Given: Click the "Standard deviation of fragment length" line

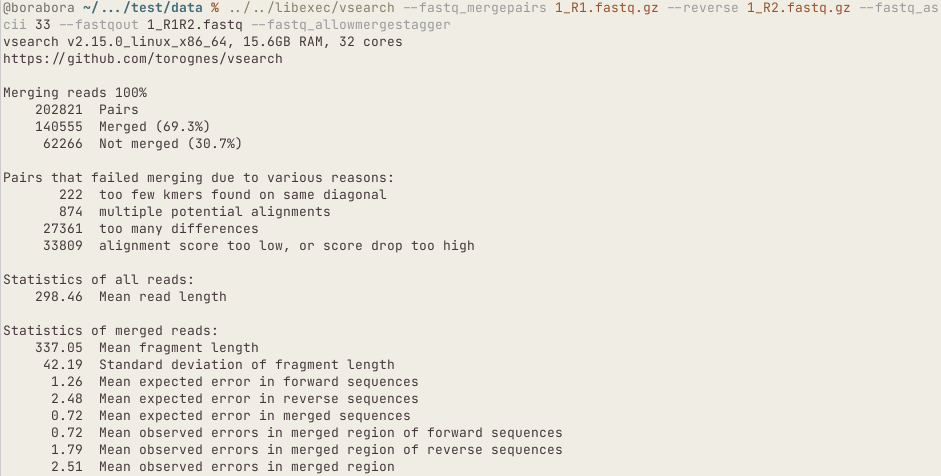Looking at the screenshot, I should (246, 365).
